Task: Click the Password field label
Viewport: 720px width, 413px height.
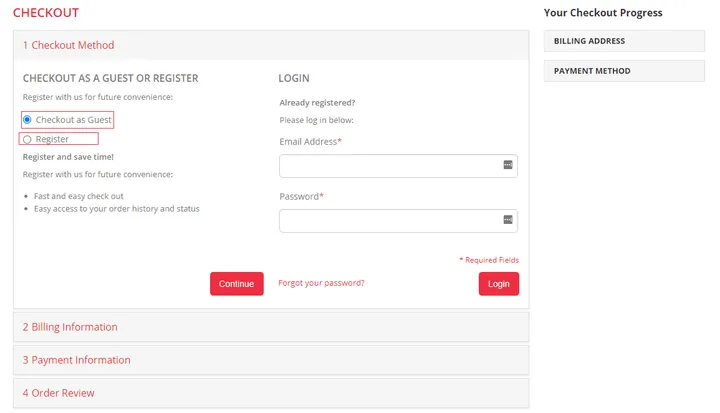Action: pyautogui.click(x=300, y=197)
